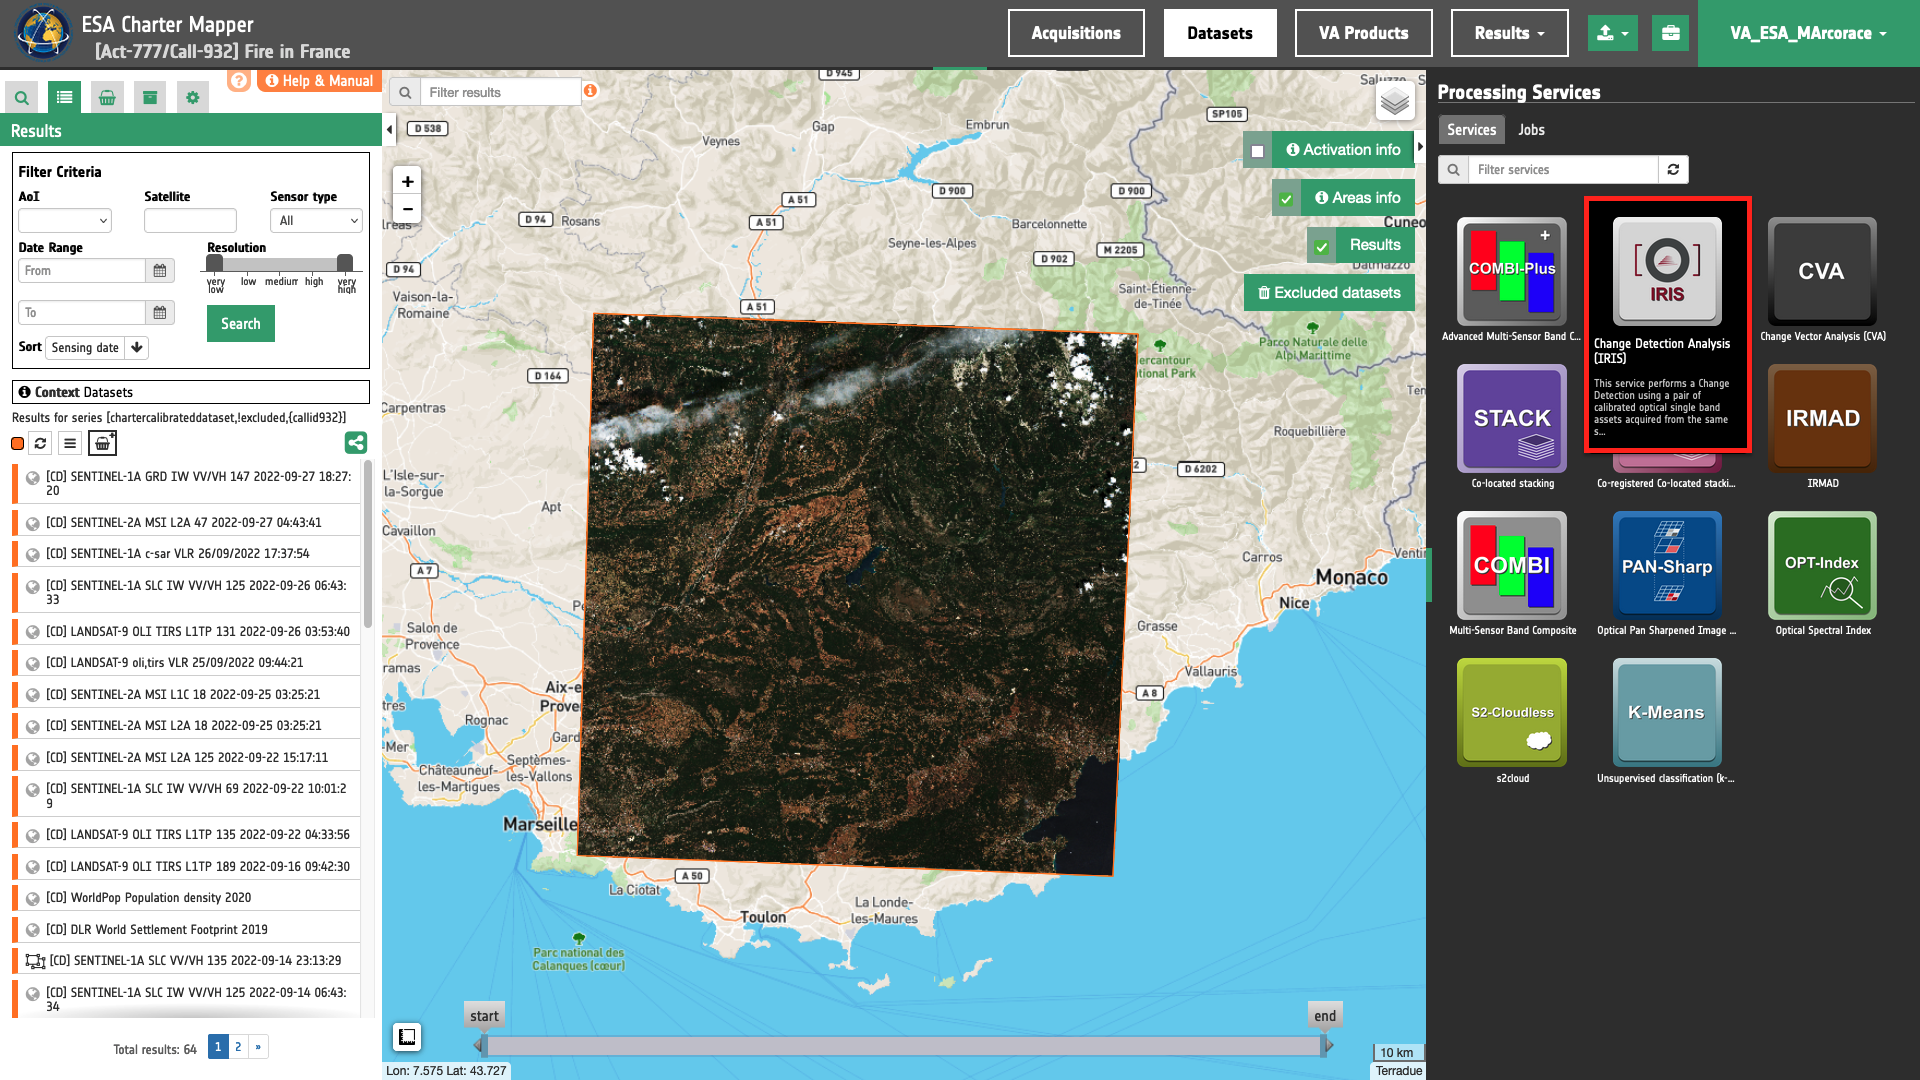Open the Sensor type dropdown

[x=316, y=221]
